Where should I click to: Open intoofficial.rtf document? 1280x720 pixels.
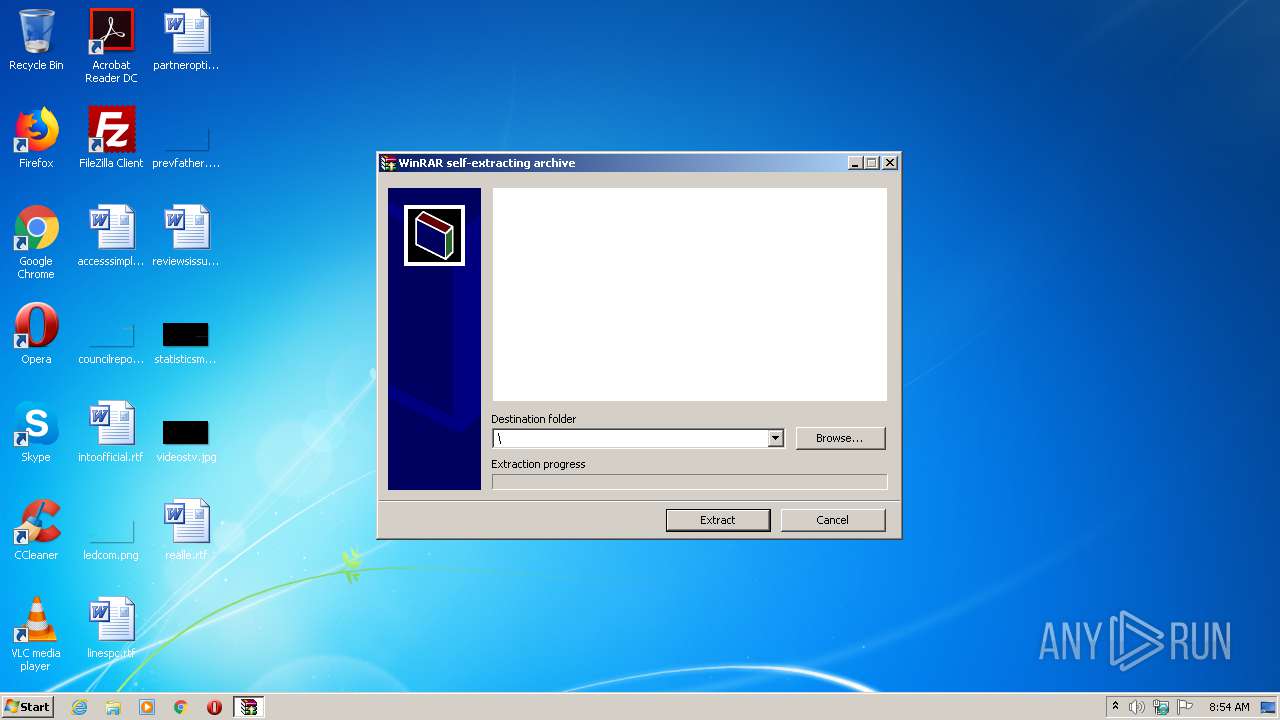(111, 432)
